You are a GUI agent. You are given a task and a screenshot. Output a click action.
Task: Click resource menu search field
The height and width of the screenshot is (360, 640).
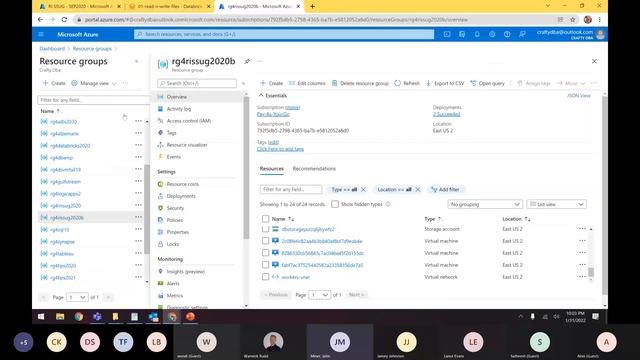point(197,83)
